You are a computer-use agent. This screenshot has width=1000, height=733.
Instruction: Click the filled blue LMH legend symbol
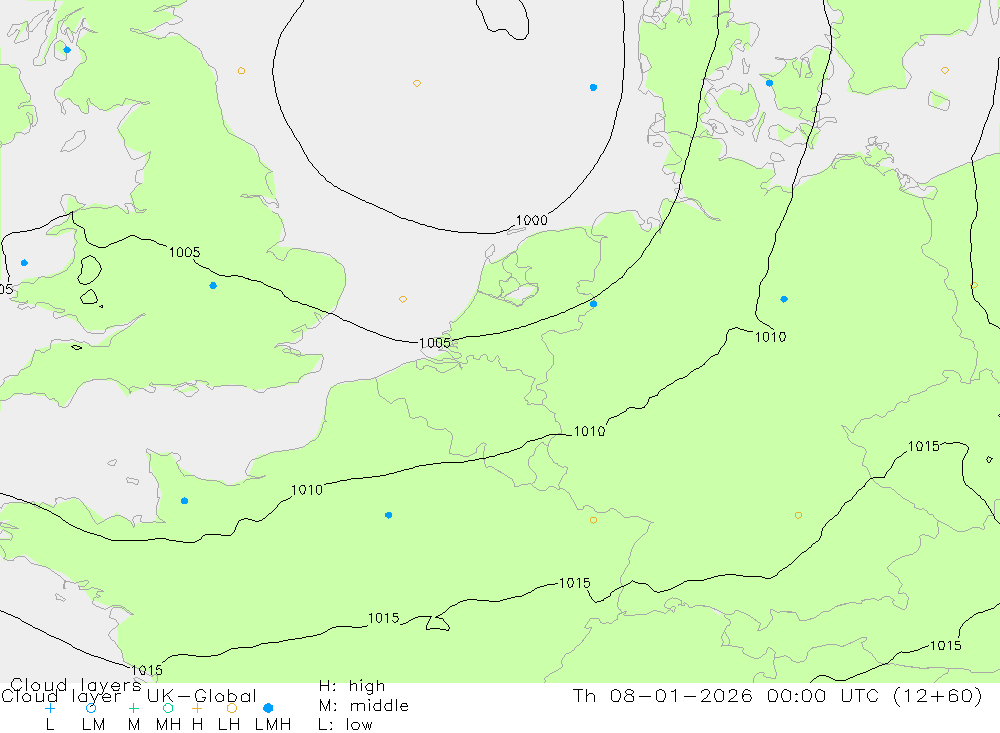268,708
